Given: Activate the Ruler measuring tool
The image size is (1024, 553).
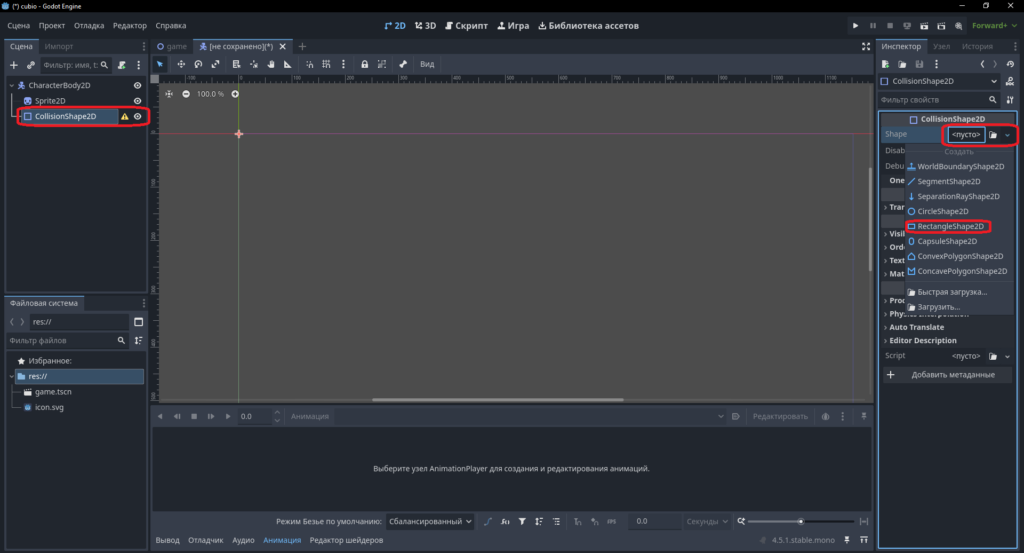Looking at the screenshot, I should tap(287, 64).
